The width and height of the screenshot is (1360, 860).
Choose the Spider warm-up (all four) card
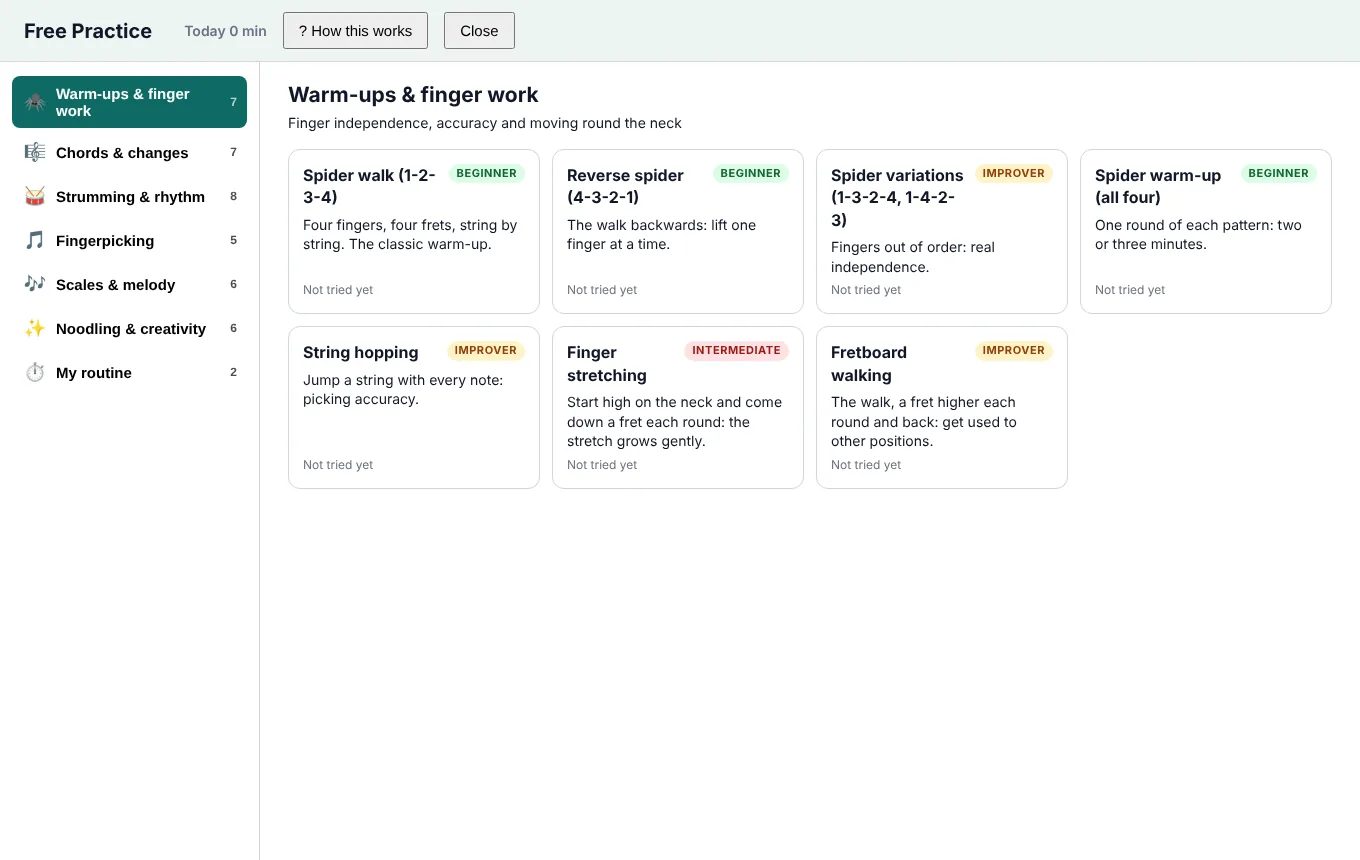click(x=1206, y=232)
